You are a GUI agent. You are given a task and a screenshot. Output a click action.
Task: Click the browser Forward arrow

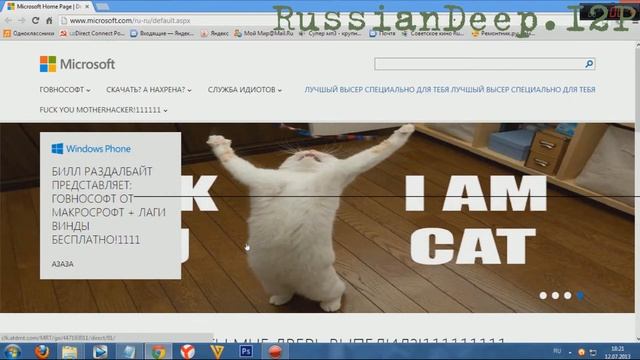pos(22,20)
